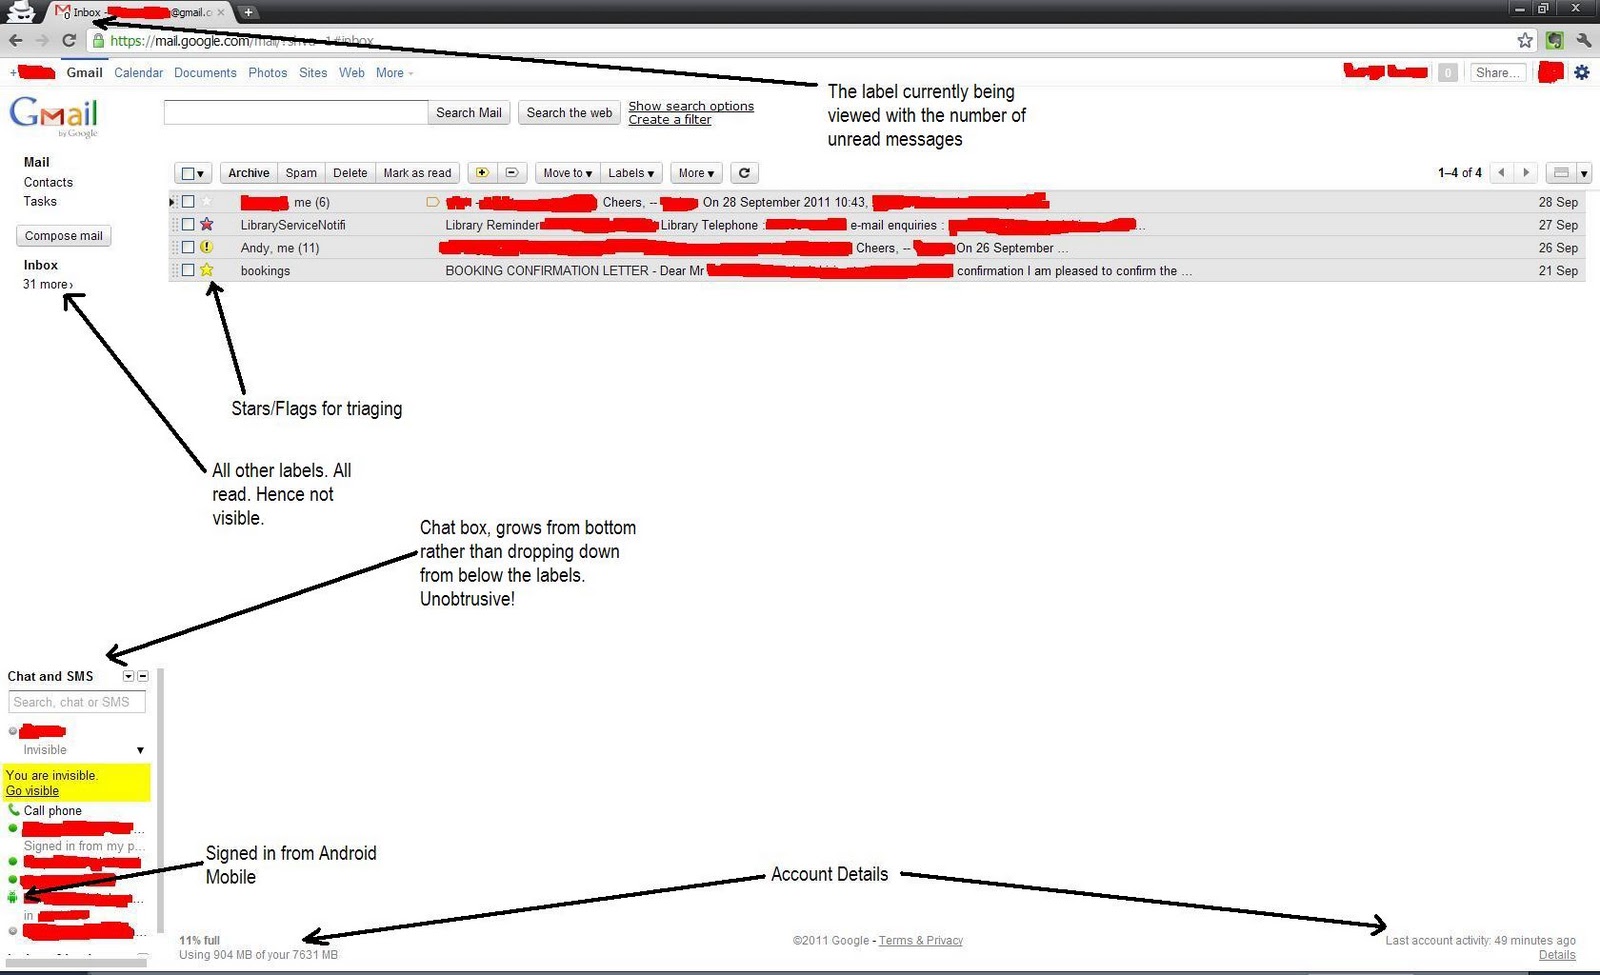
Task: Open Photos from the Google bar
Action: coord(267,73)
